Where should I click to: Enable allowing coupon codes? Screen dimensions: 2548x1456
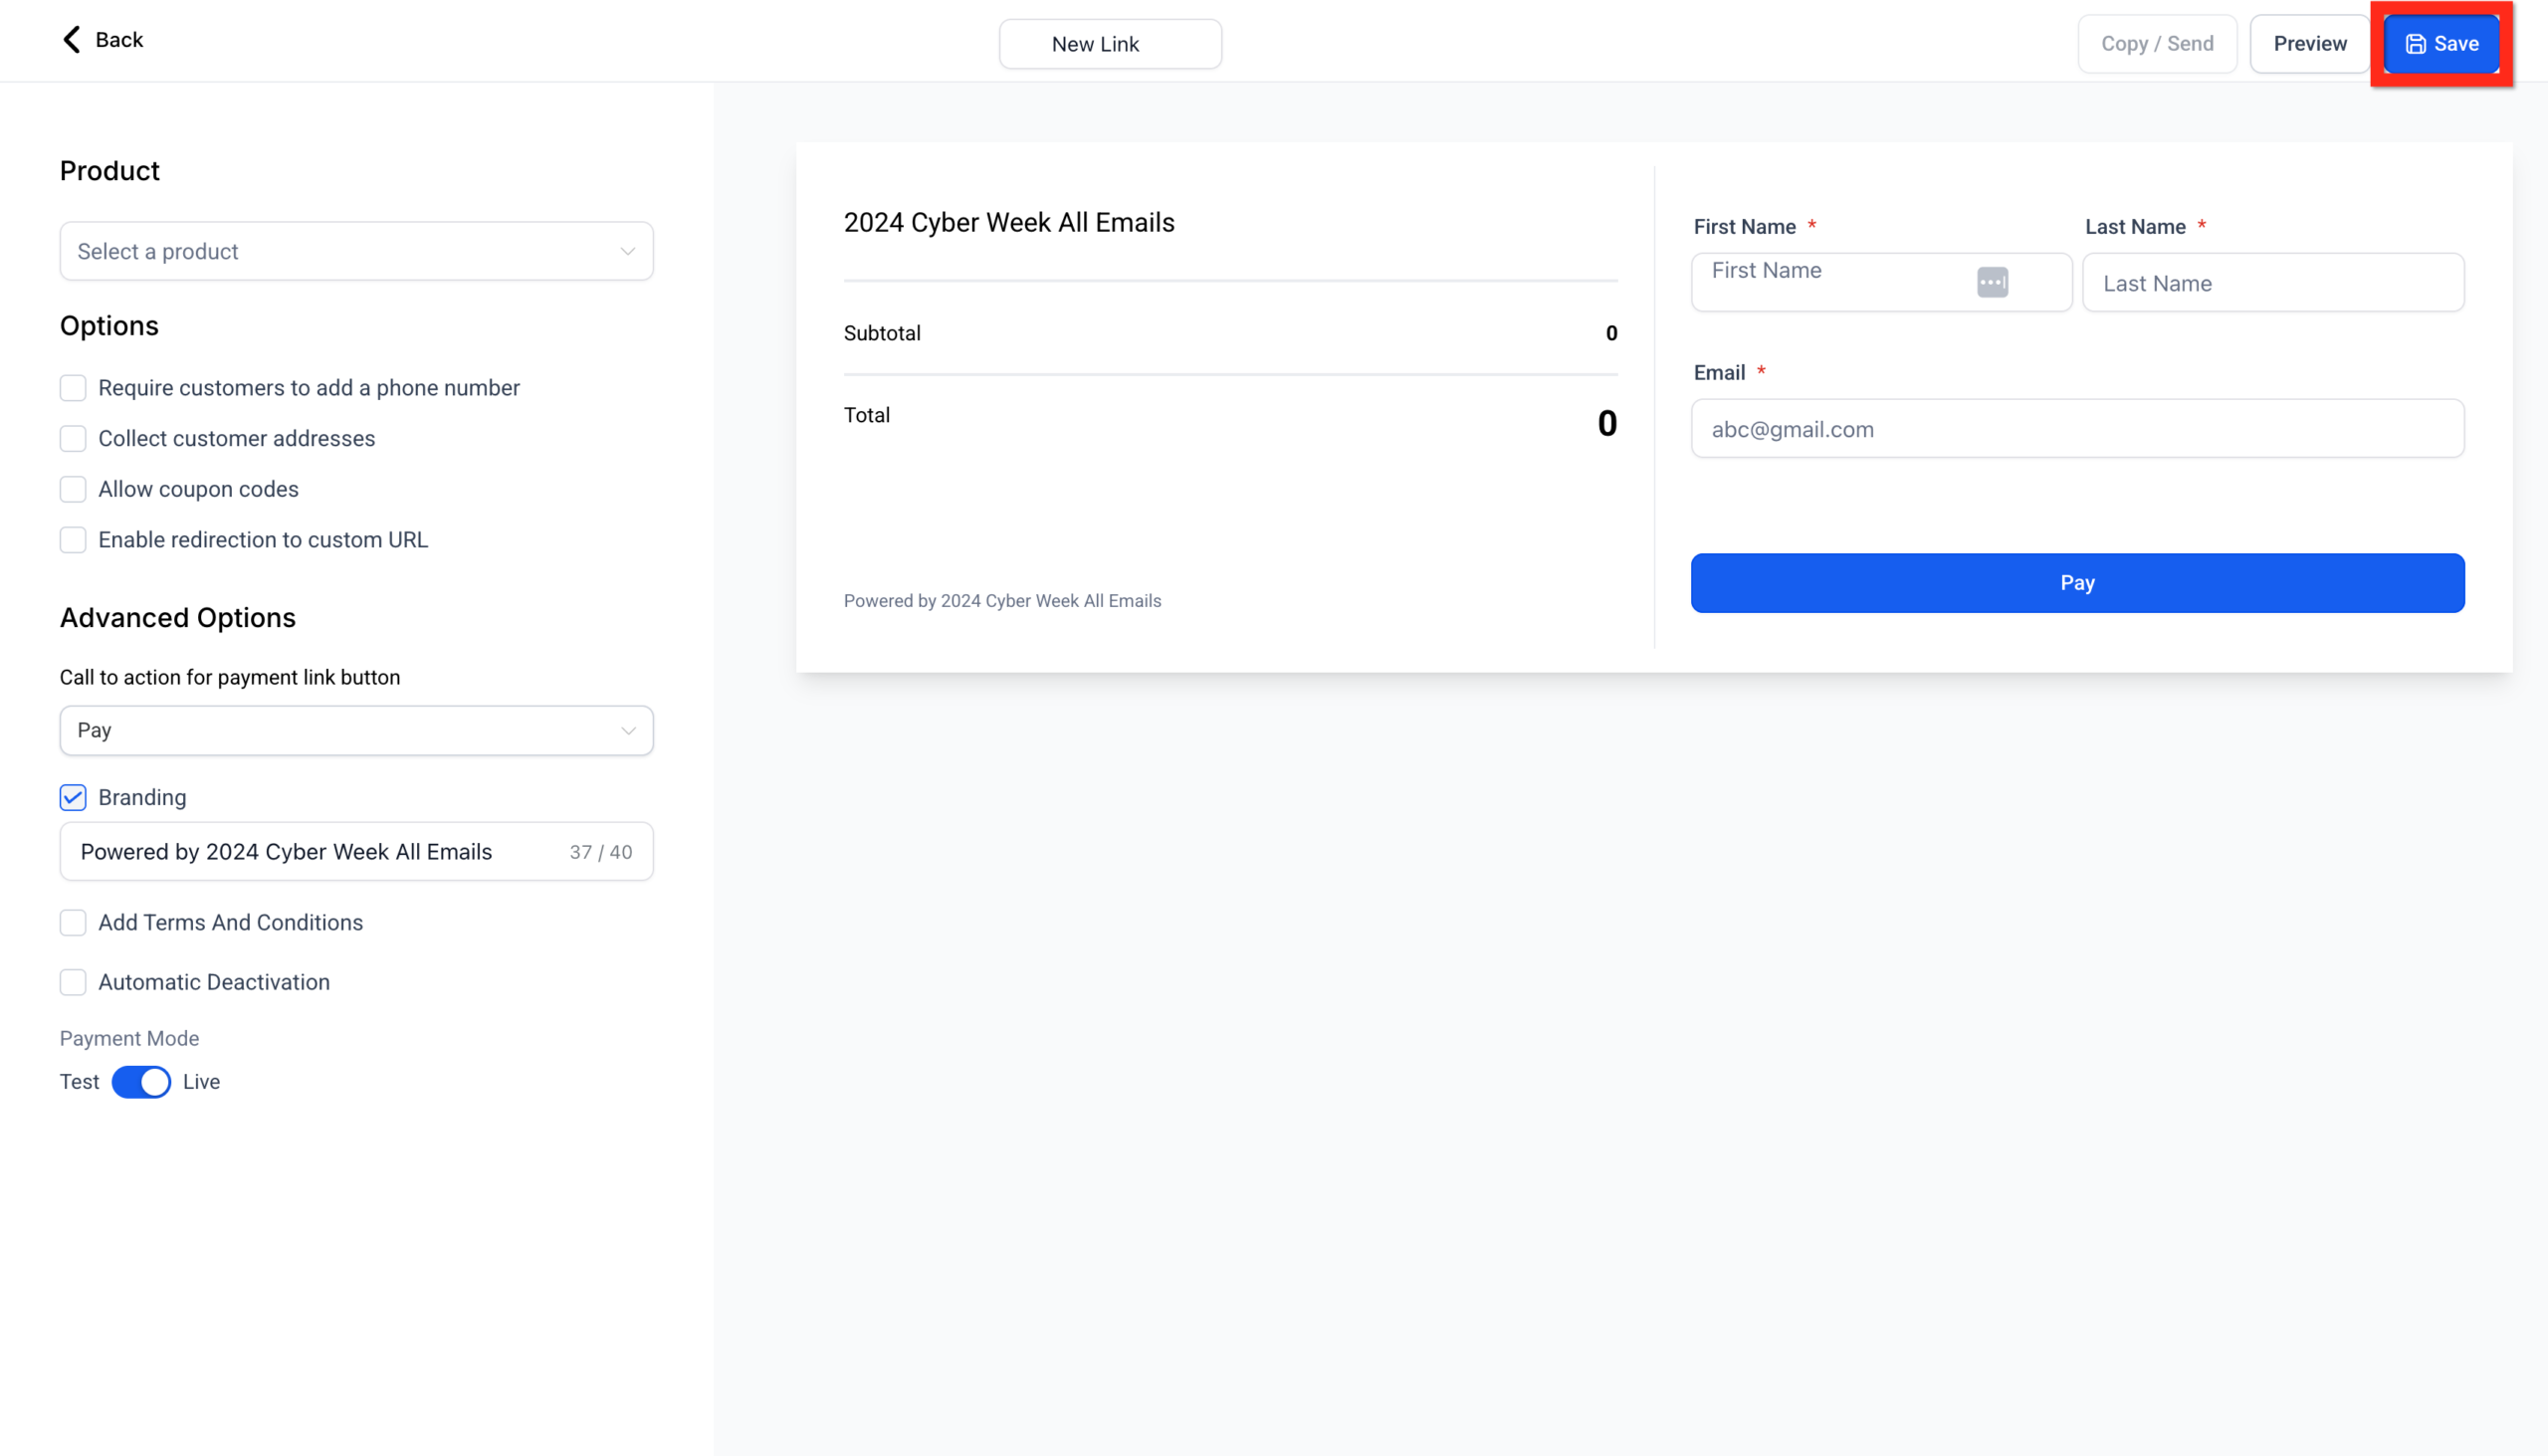(x=72, y=489)
